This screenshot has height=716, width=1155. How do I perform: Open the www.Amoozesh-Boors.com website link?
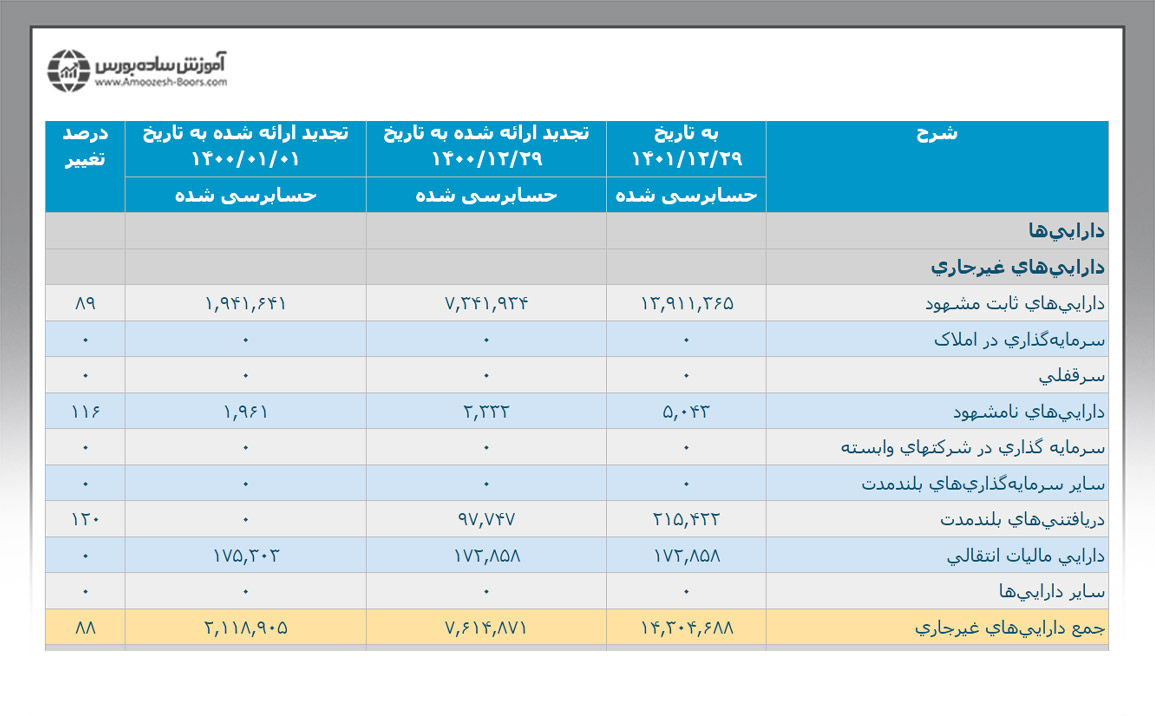click(x=162, y=84)
